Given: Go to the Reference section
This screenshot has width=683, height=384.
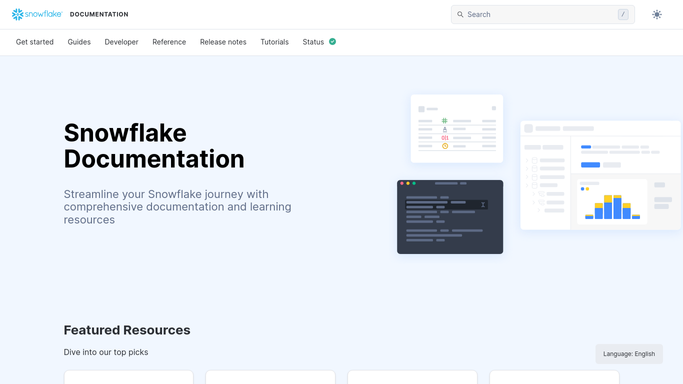Looking at the screenshot, I should [x=169, y=42].
